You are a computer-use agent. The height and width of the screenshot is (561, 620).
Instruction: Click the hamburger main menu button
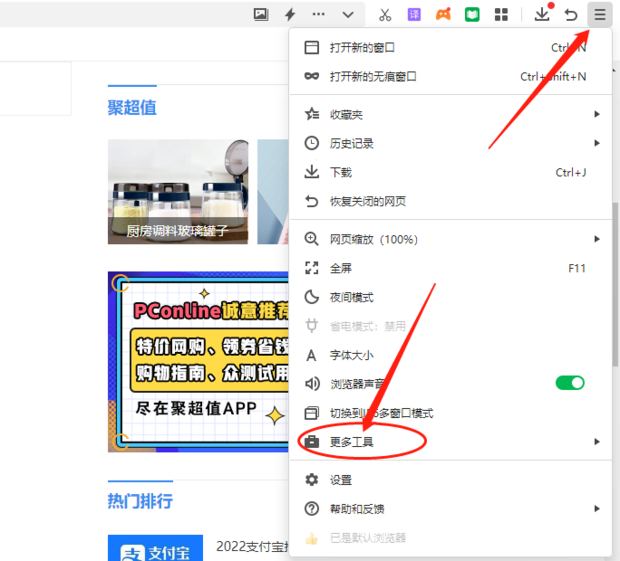tap(599, 14)
